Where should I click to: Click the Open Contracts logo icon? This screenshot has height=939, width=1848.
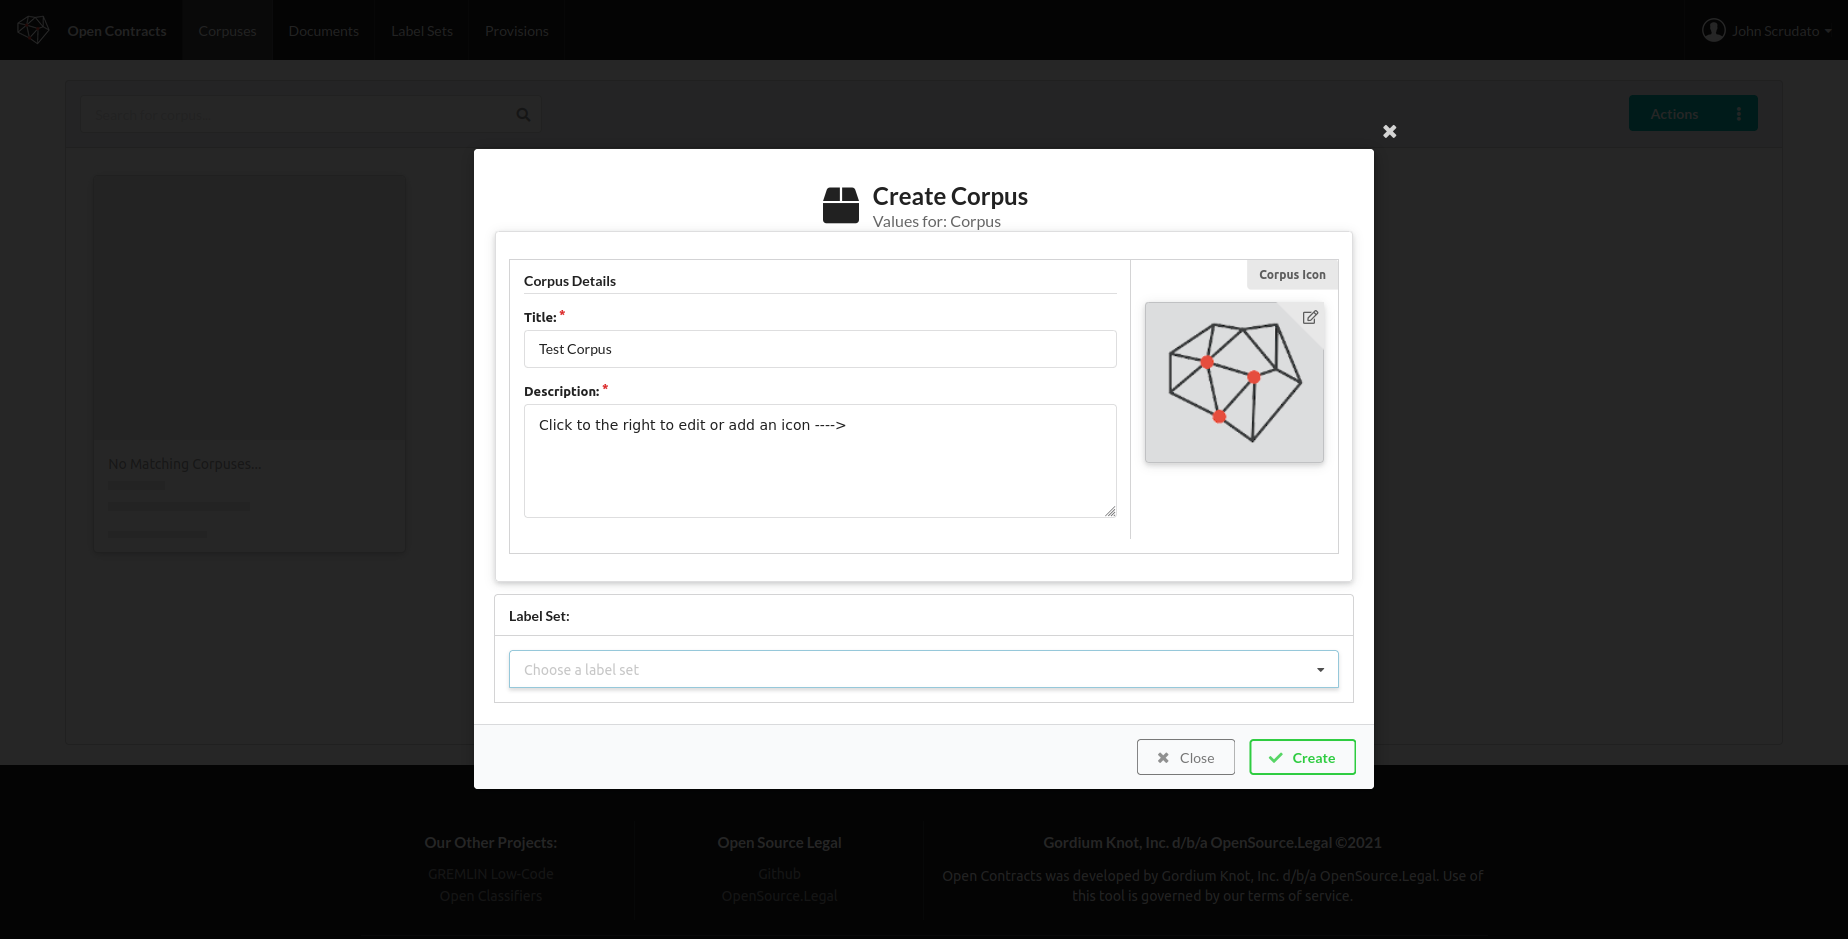tap(33, 30)
